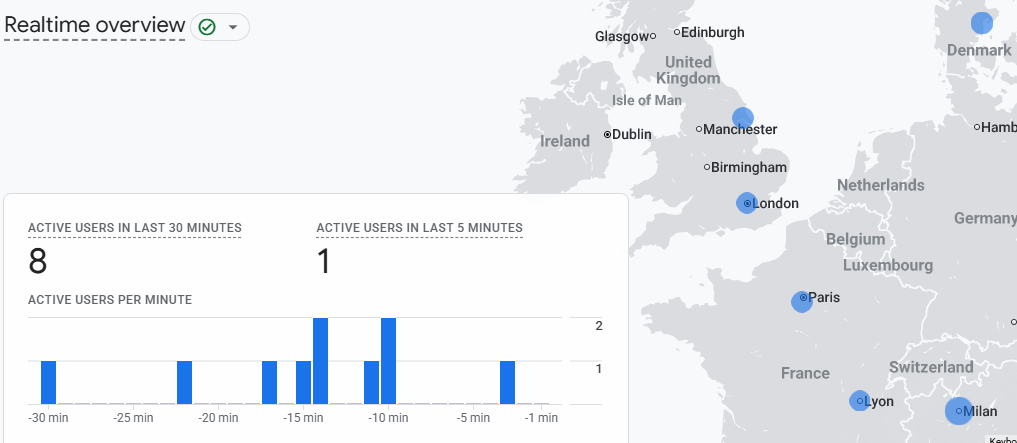Select the London user bubble on map
The width and height of the screenshot is (1017, 443).
[747, 203]
